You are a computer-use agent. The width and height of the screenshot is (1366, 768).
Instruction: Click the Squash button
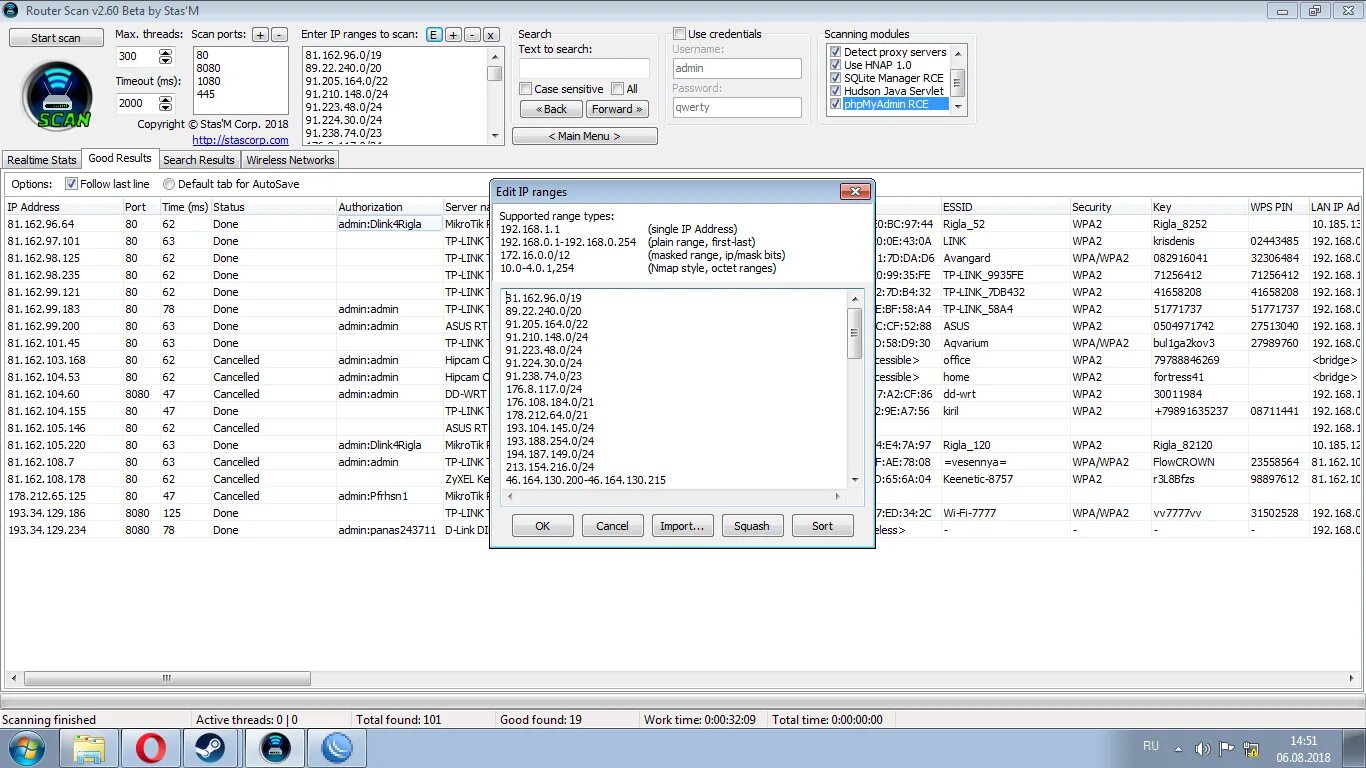click(x=752, y=526)
